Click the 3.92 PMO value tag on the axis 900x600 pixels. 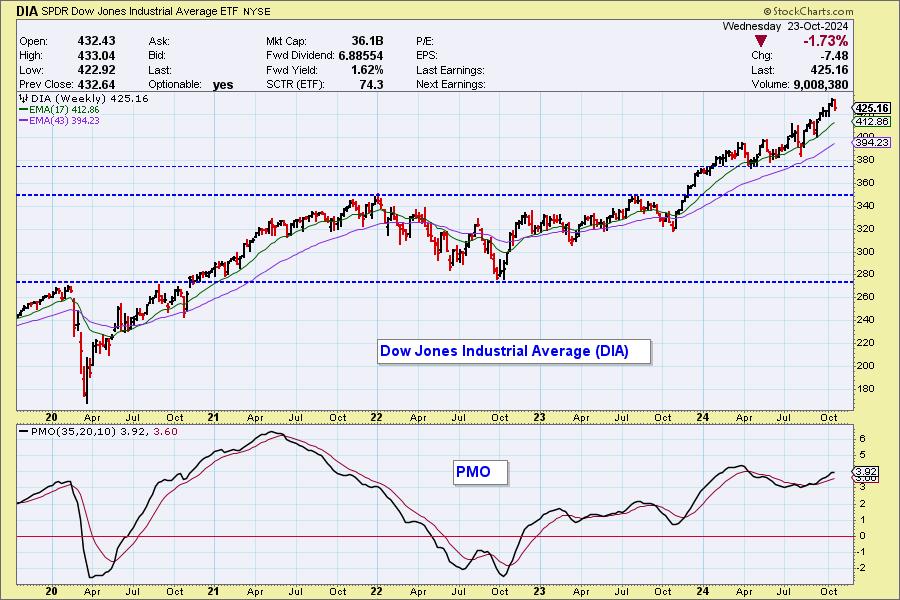pyautogui.click(x=867, y=472)
